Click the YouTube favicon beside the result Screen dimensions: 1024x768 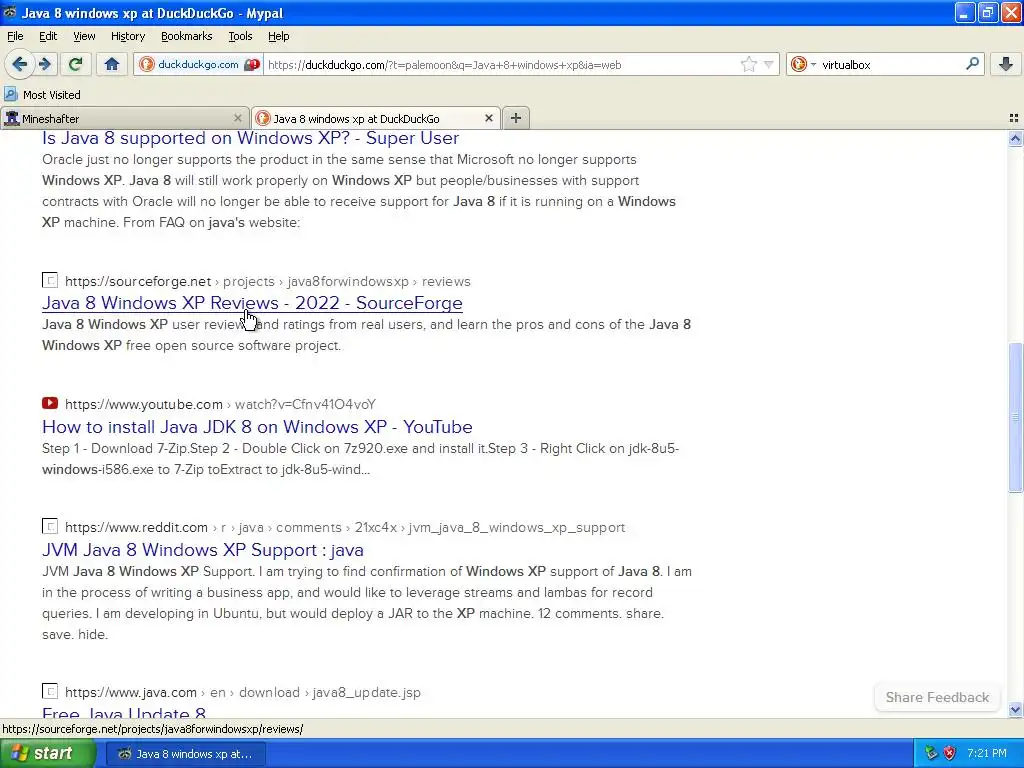[x=50, y=403]
